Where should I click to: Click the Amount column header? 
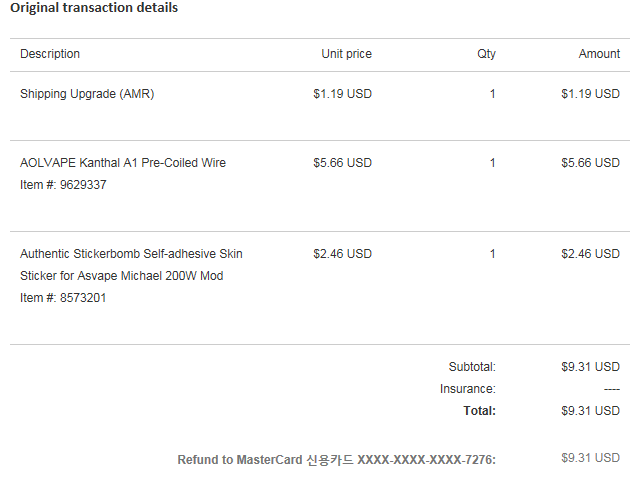599,54
